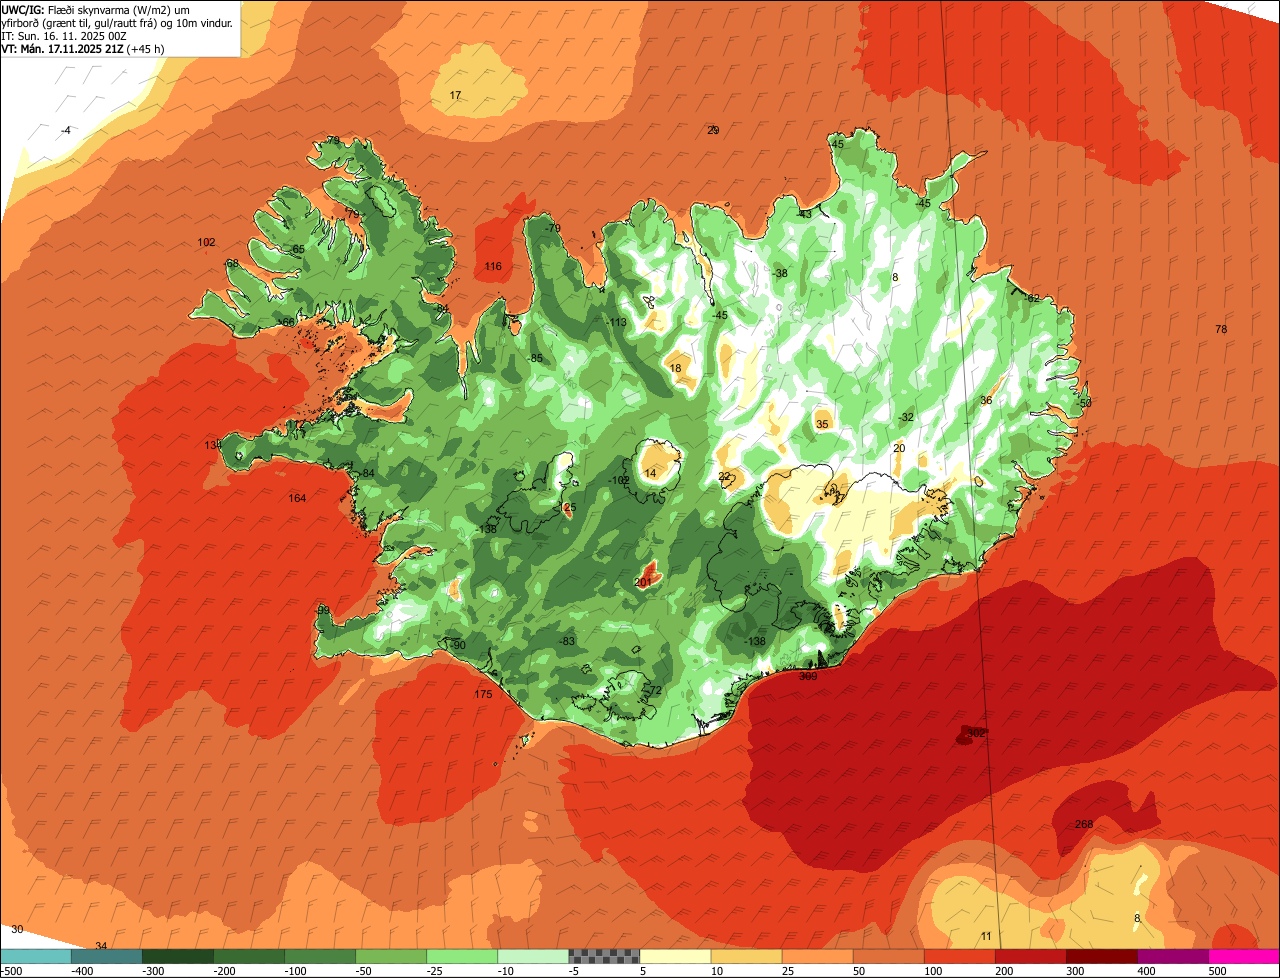
Task: Click the '-83' value in south Iceland
Action: [x=566, y=641]
